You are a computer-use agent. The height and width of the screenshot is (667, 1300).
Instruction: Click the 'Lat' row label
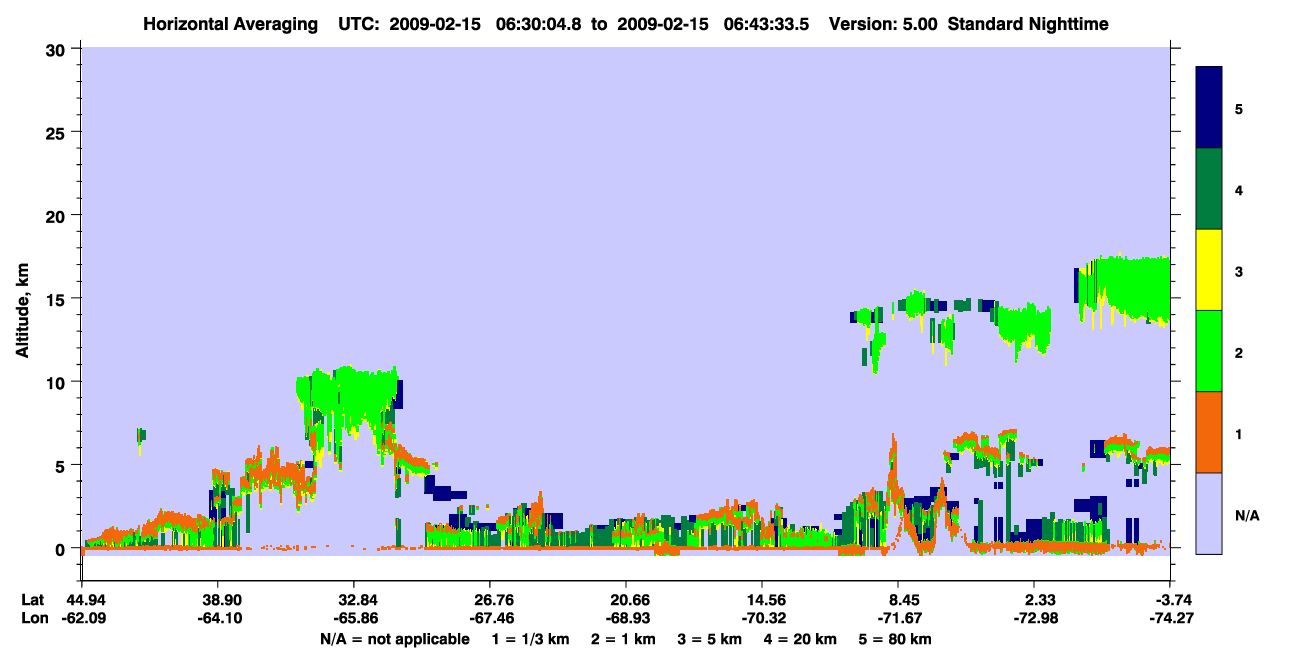tap(33, 600)
